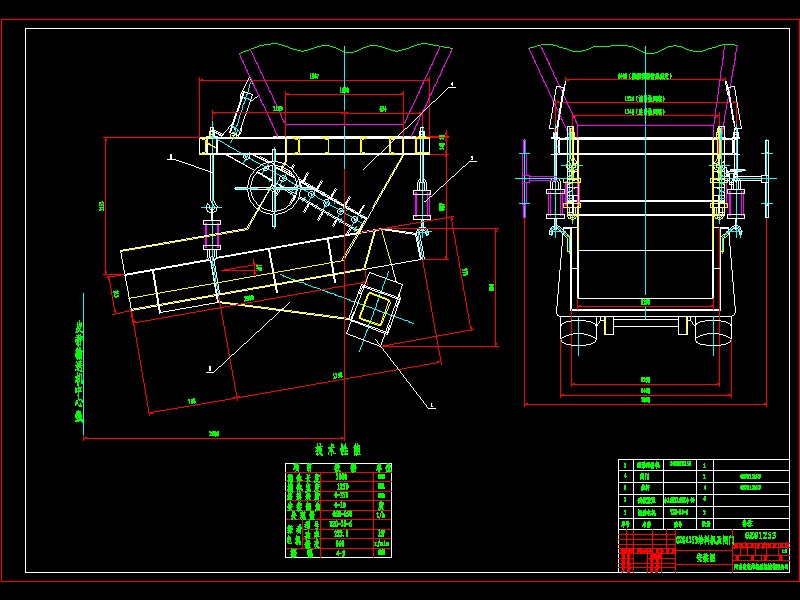This screenshot has height=600, width=800.
Task: Select the GZG1253 drawing number in title block
Action: coord(760,536)
